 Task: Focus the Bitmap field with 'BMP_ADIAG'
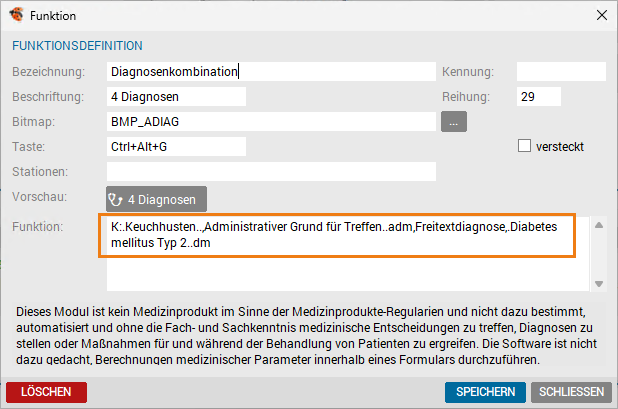point(270,122)
